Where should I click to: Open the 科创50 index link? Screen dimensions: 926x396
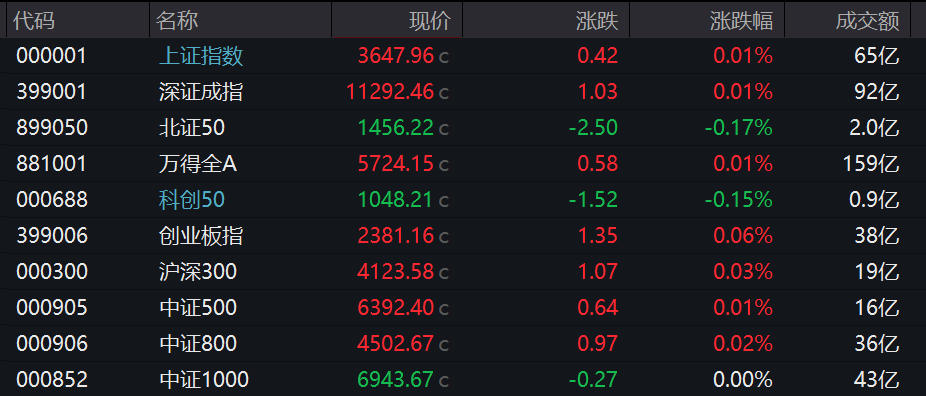pos(192,200)
